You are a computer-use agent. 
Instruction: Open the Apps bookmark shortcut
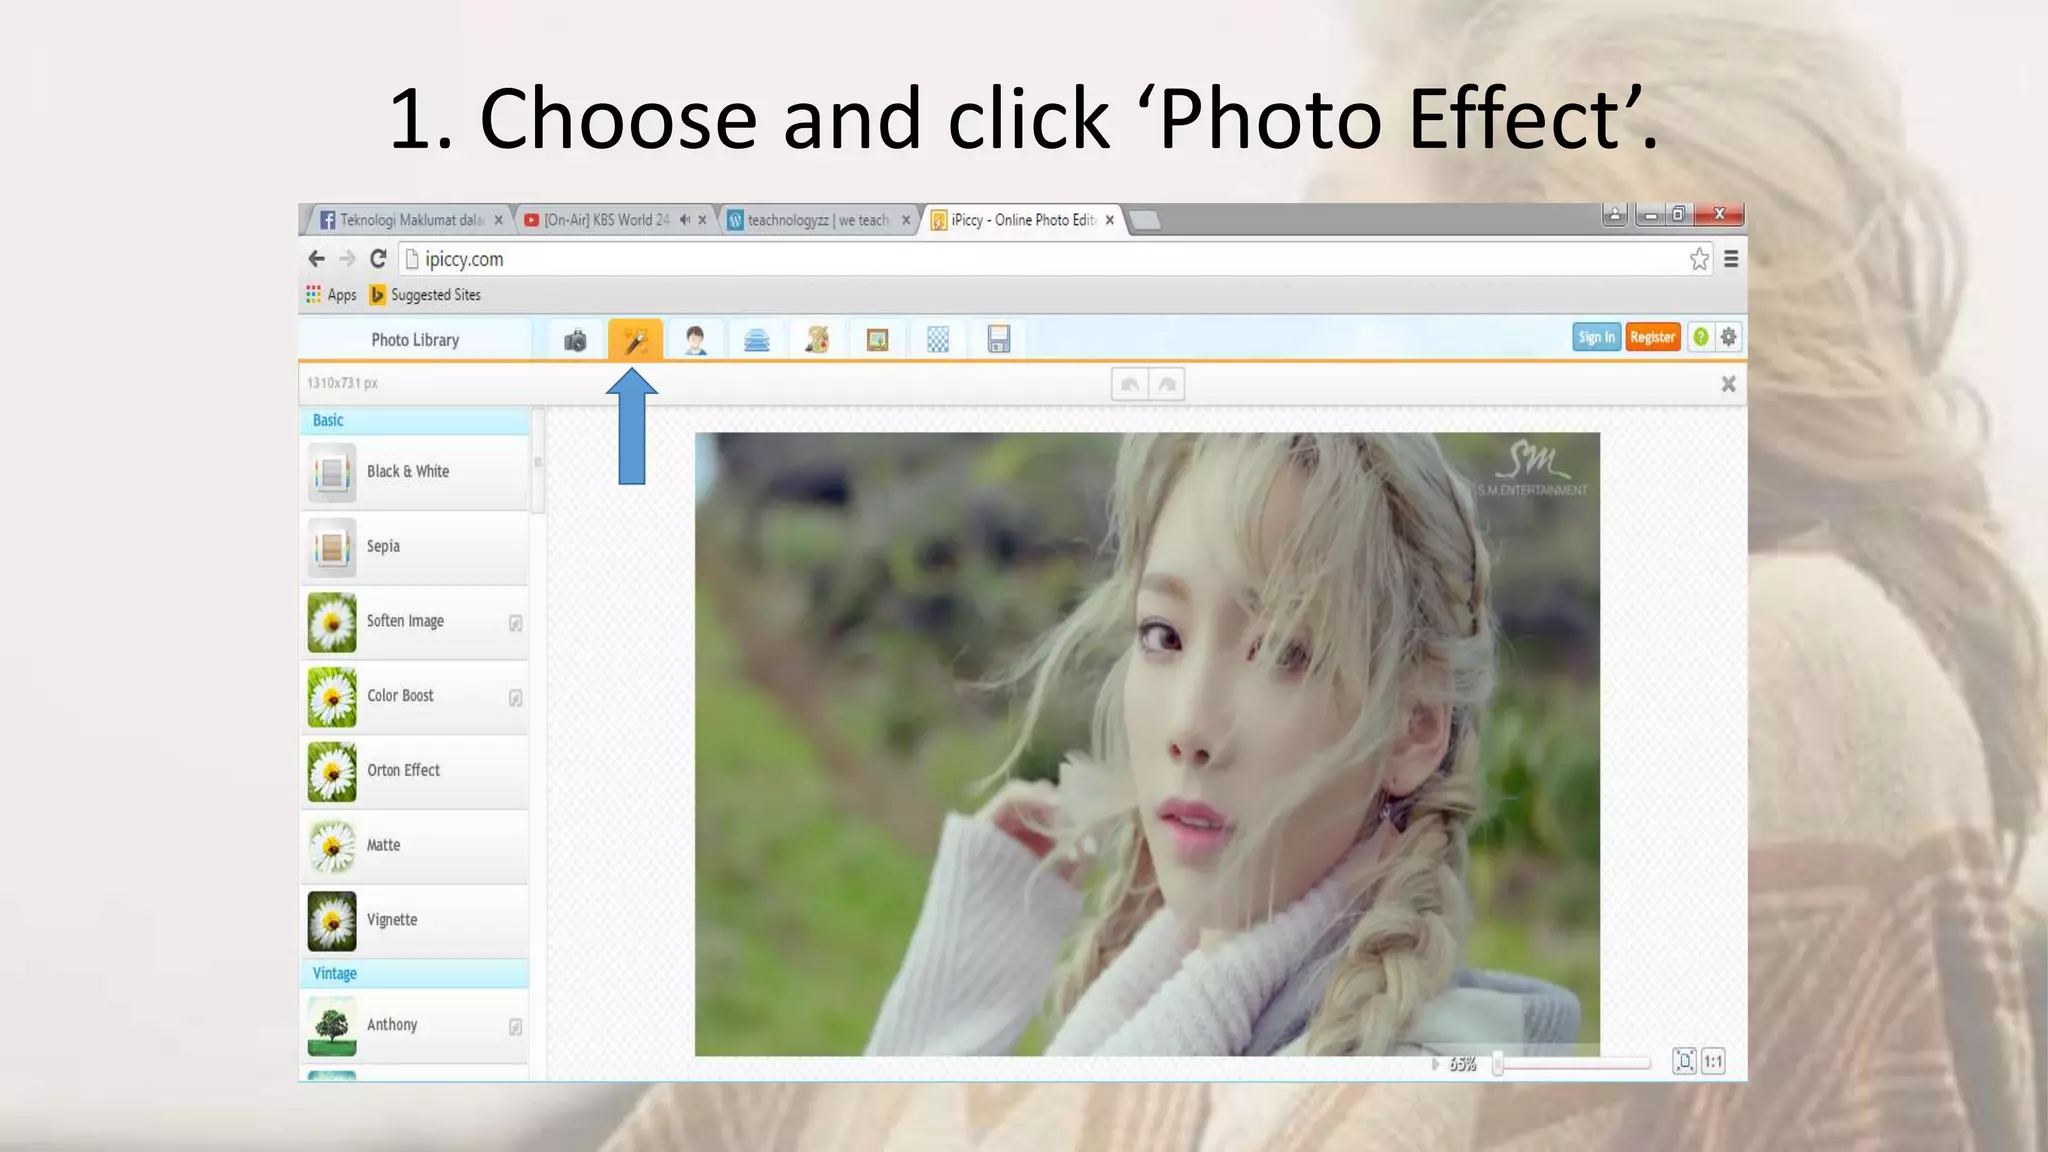[331, 295]
